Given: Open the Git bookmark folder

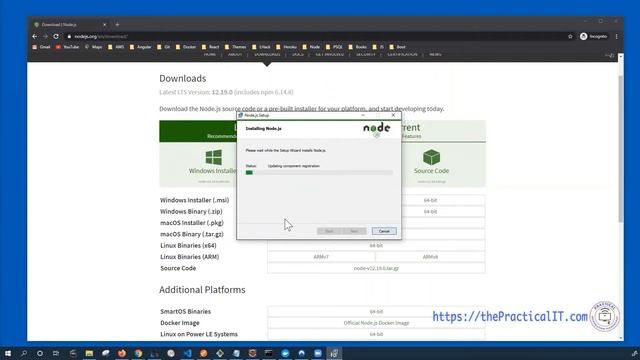Looking at the screenshot, I should (x=163, y=47).
